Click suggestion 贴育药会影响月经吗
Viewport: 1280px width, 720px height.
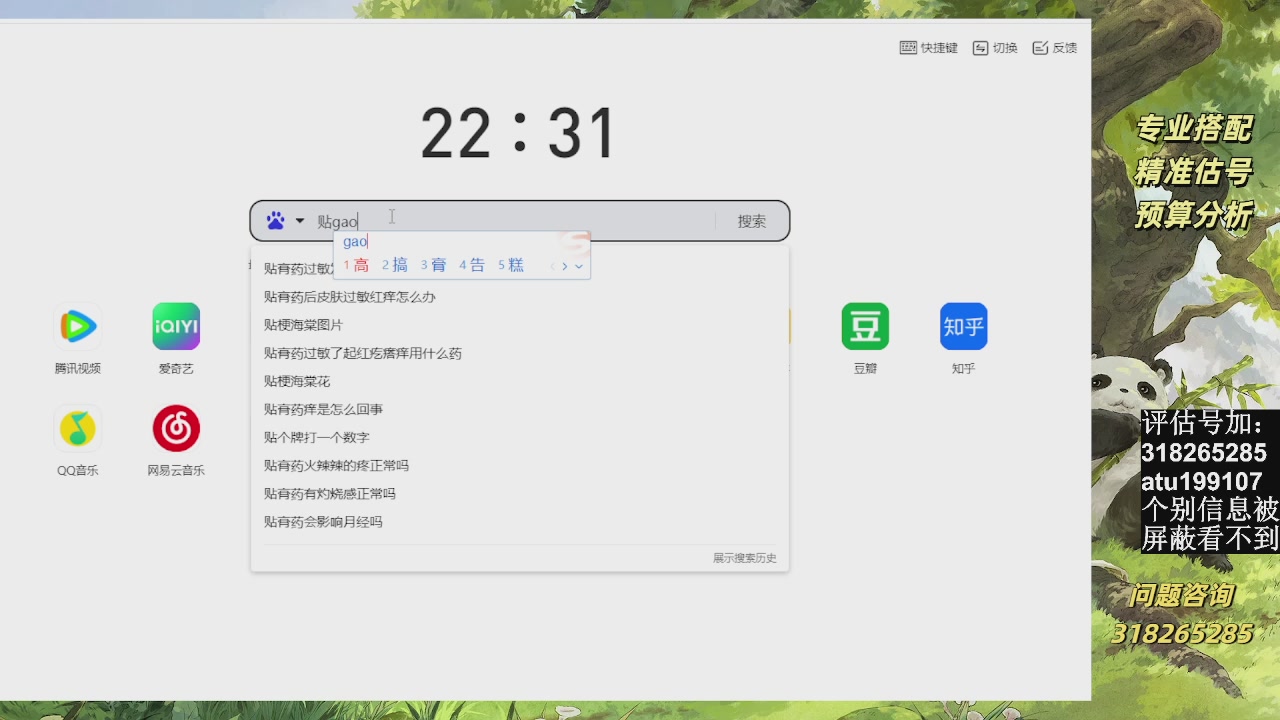322,521
